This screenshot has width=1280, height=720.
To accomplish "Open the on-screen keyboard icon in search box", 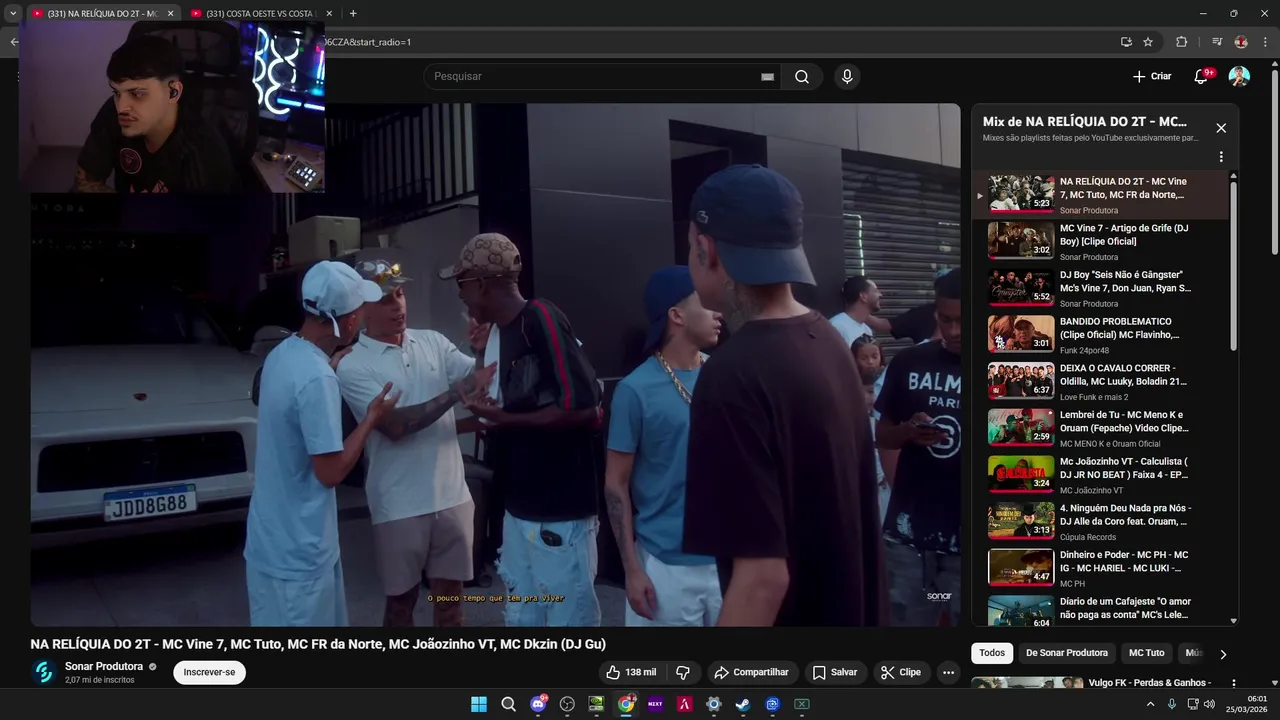I will point(767,77).
